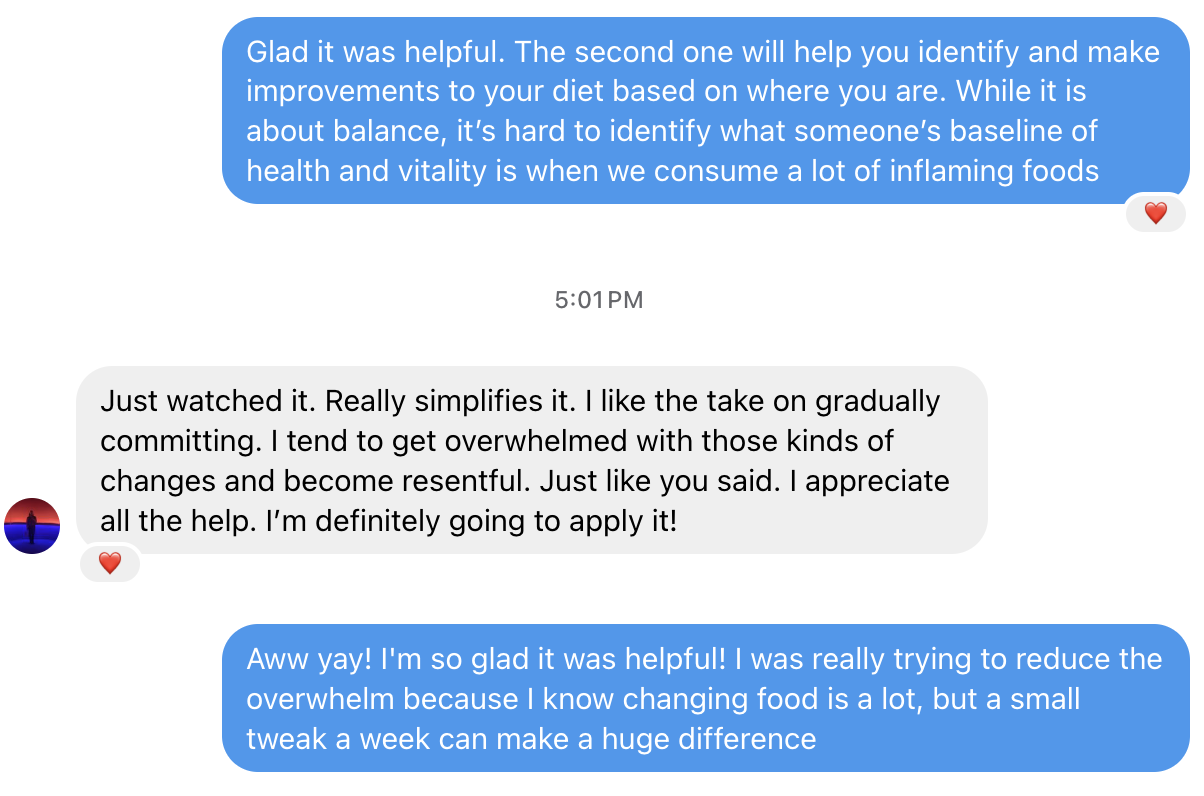Click the phrase "Just like you said"

pyautogui.click(x=660, y=481)
